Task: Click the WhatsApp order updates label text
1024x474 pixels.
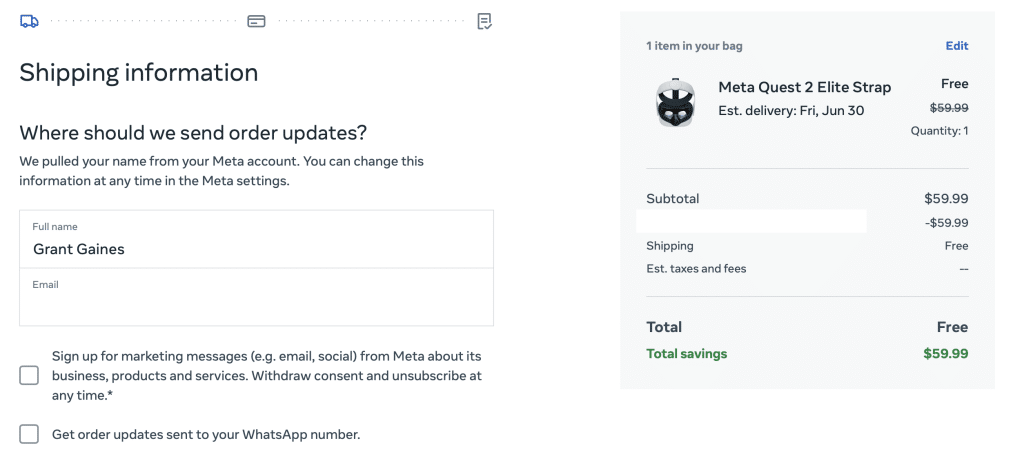Action: 206,434
